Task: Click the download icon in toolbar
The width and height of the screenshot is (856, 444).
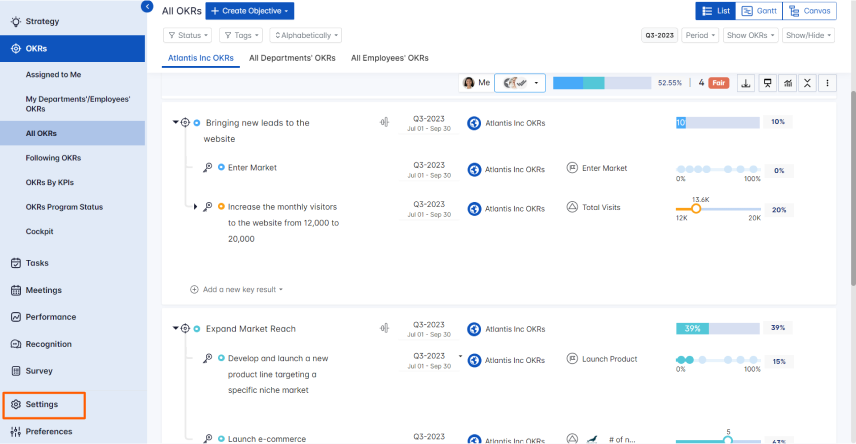Action: tap(746, 83)
